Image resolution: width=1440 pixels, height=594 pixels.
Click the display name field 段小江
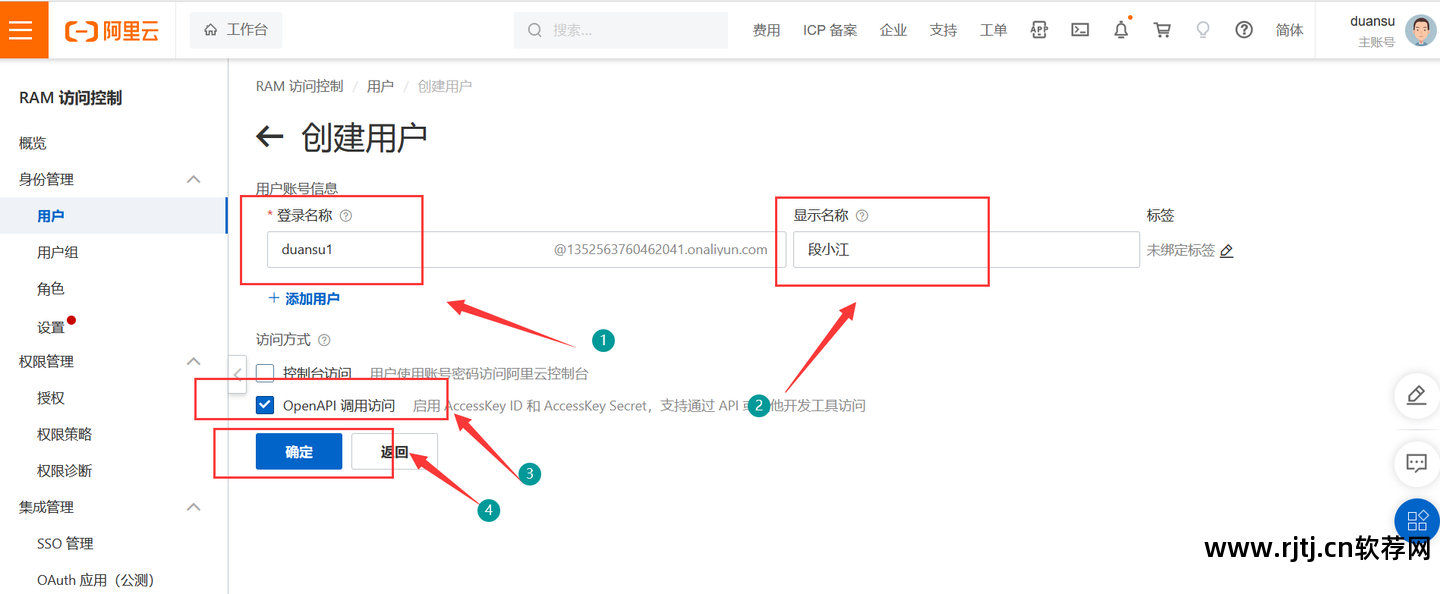click(x=966, y=249)
